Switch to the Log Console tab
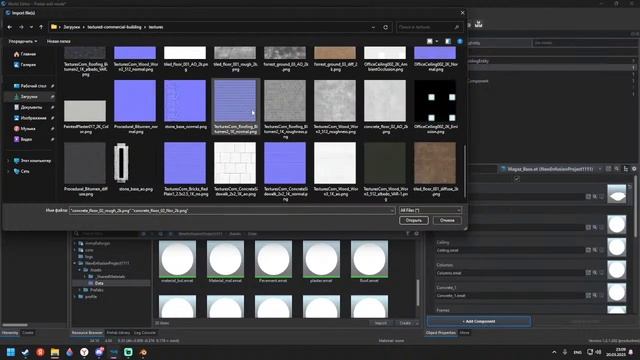The width and height of the screenshot is (640, 360). [145, 333]
